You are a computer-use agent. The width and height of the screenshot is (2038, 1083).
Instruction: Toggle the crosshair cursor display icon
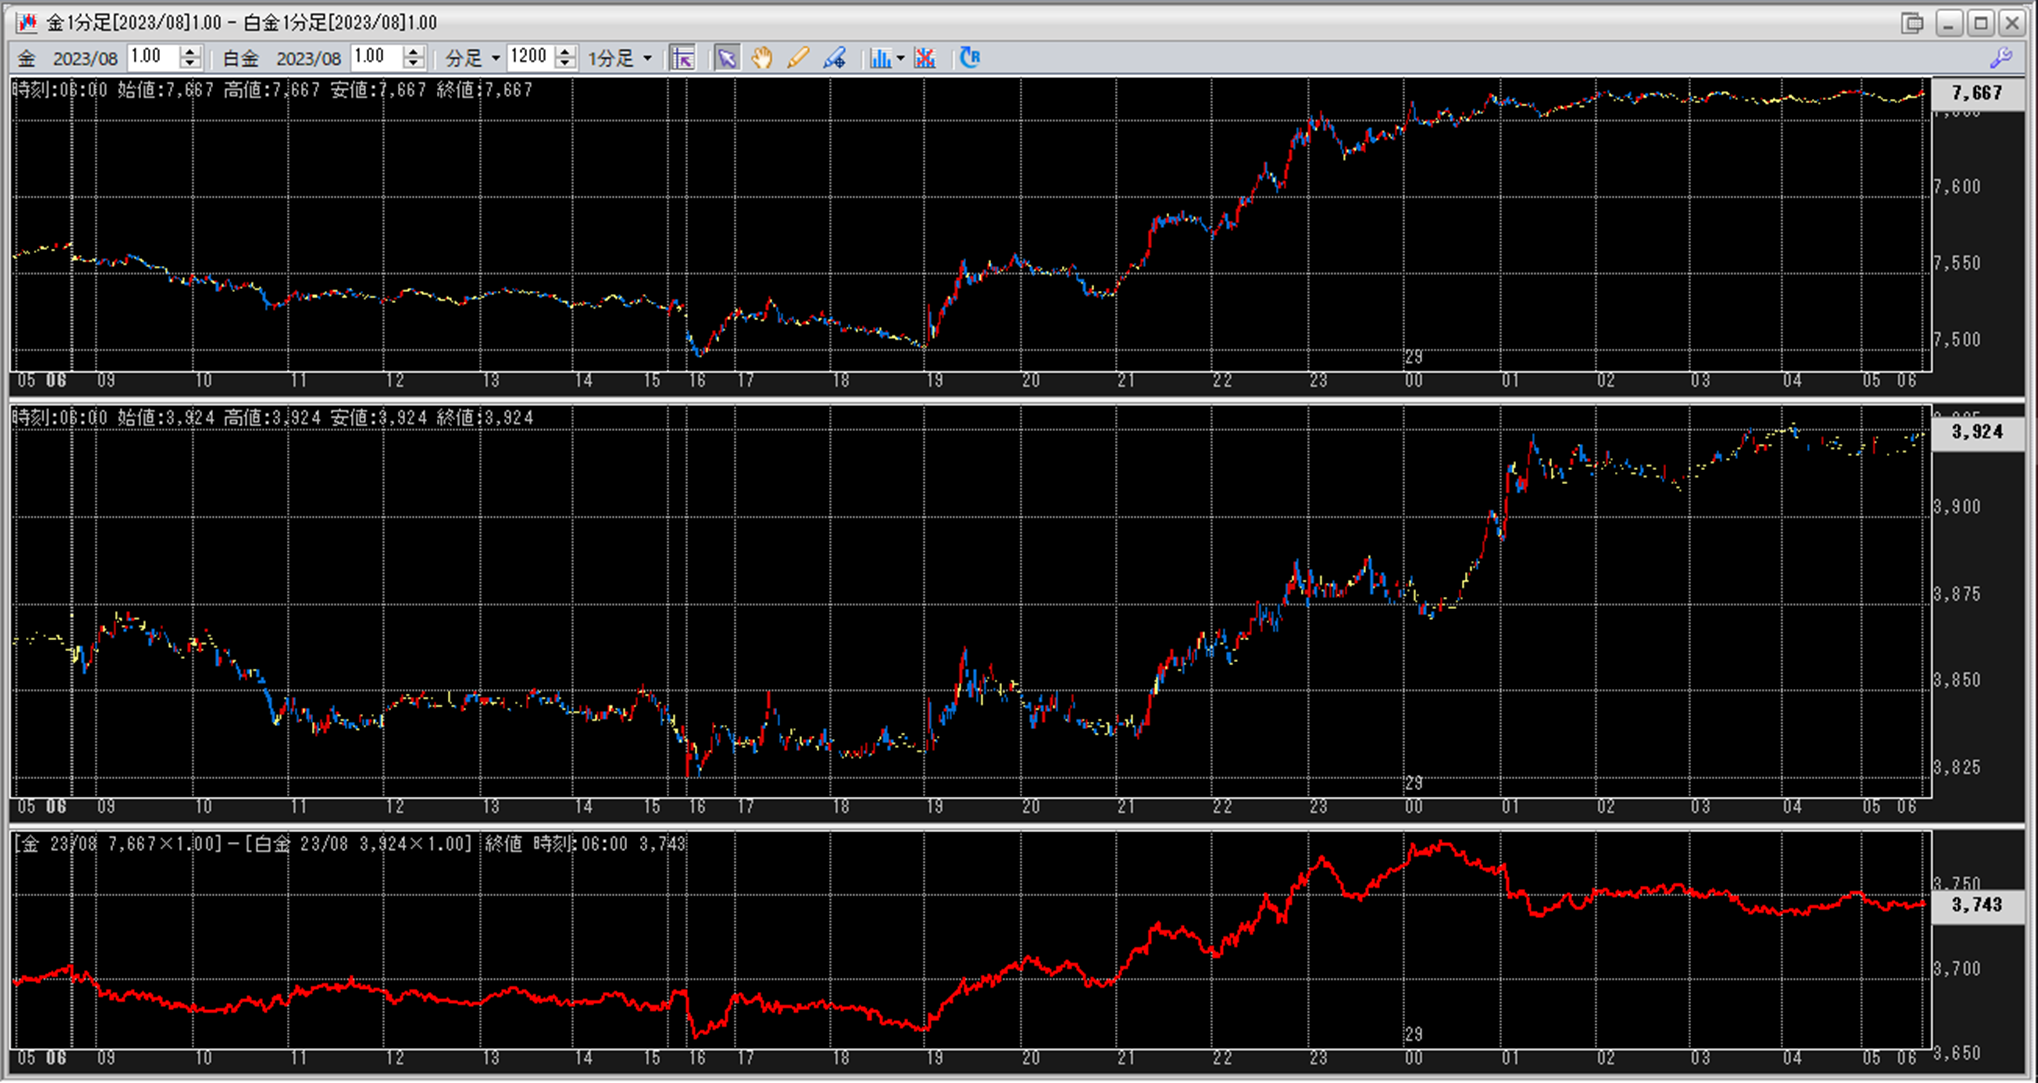coord(683,58)
